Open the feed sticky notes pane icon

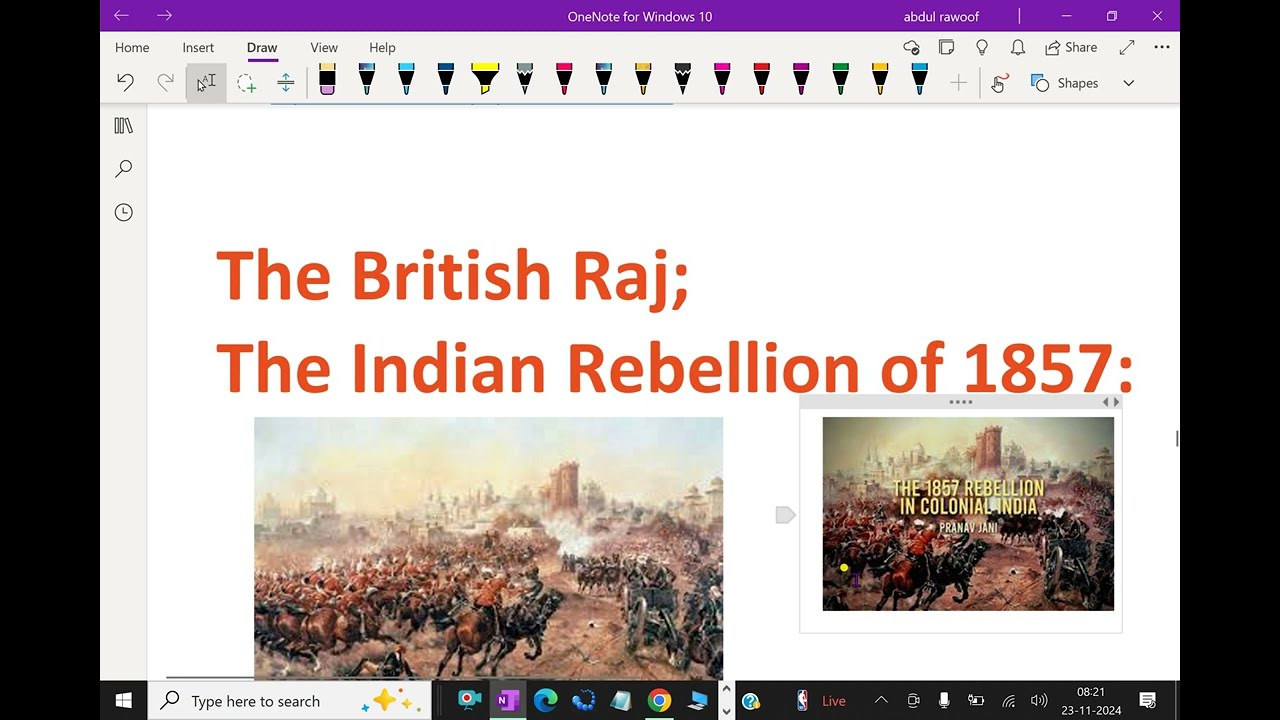[947, 47]
